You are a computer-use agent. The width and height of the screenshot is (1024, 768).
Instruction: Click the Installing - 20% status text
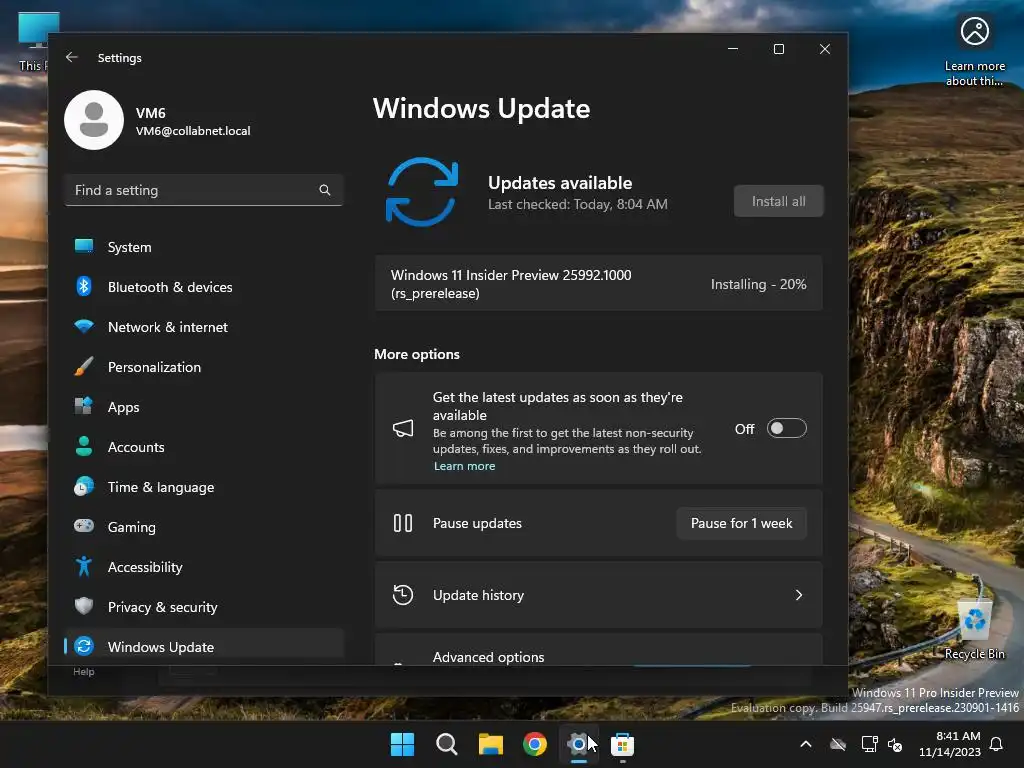(758, 284)
